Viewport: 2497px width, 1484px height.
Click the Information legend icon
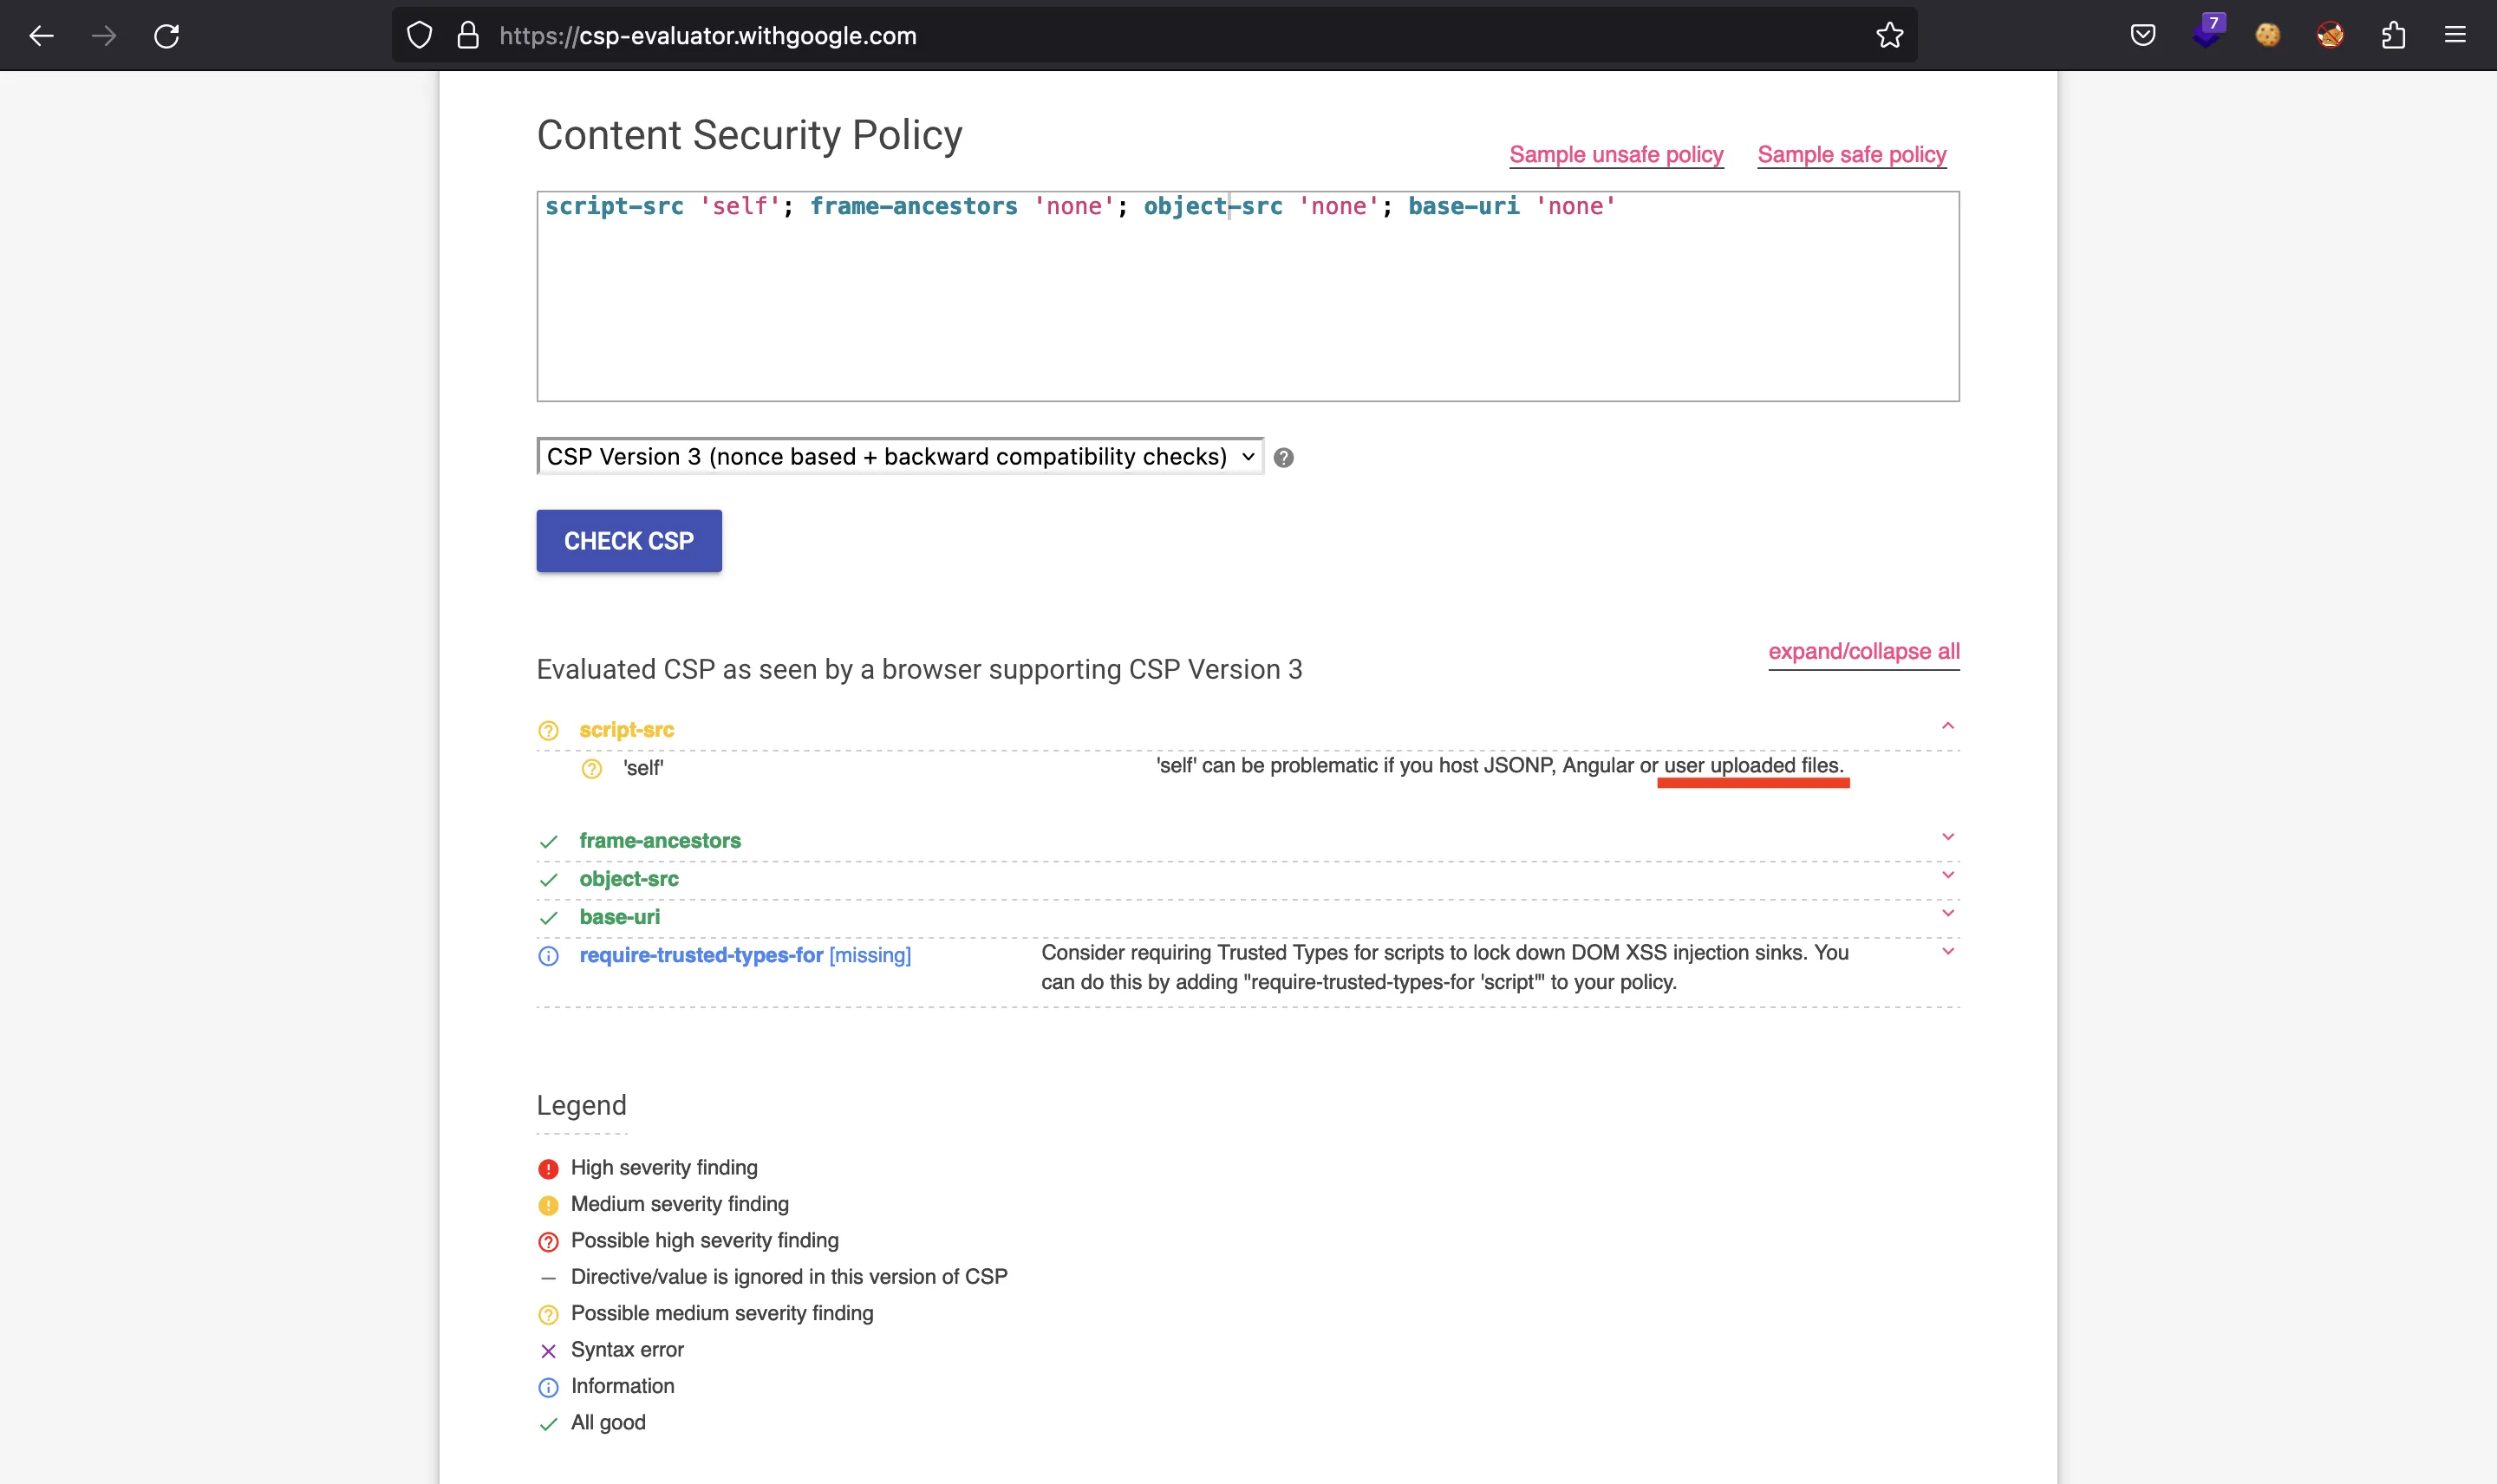548,1387
